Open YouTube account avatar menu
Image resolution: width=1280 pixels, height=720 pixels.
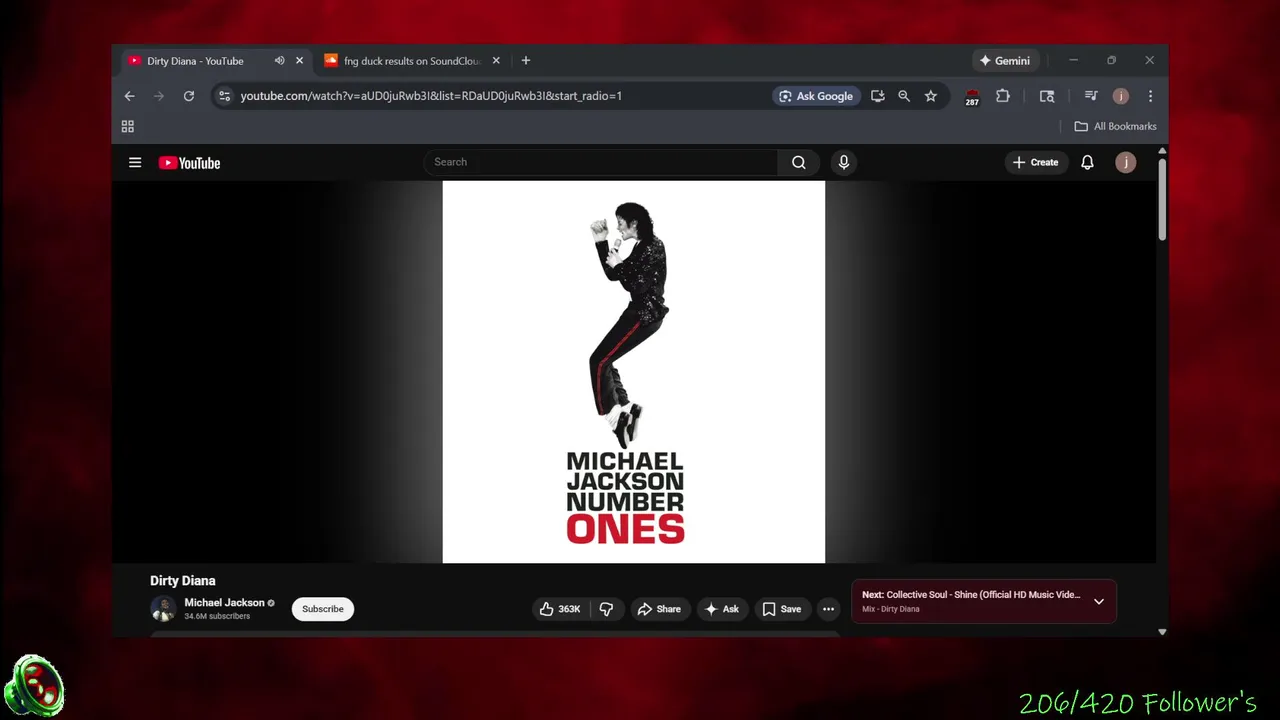coord(1126,162)
